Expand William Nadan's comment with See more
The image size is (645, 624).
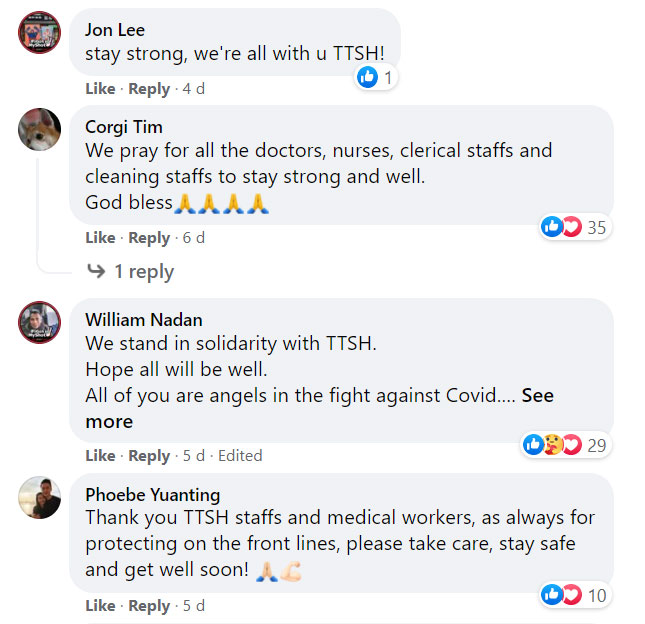pyautogui.click(x=319, y=408)
